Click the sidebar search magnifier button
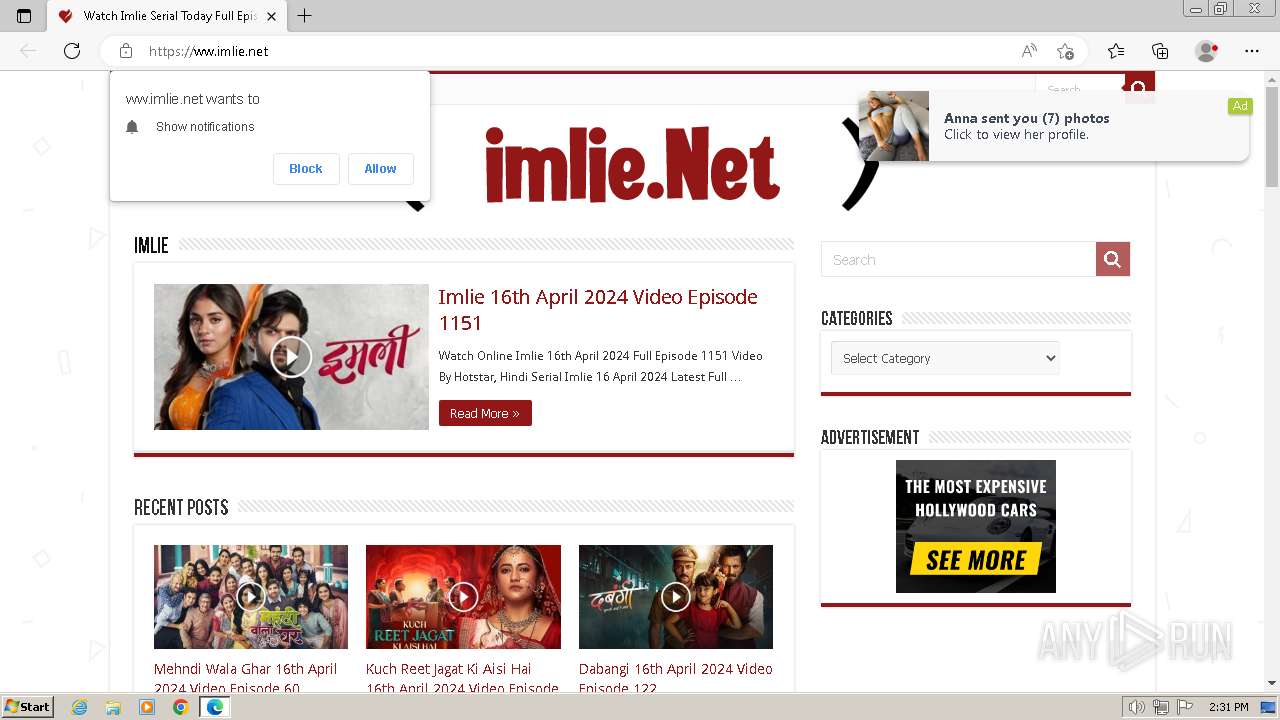1280x720 pixels. (x=1113, y=259)
